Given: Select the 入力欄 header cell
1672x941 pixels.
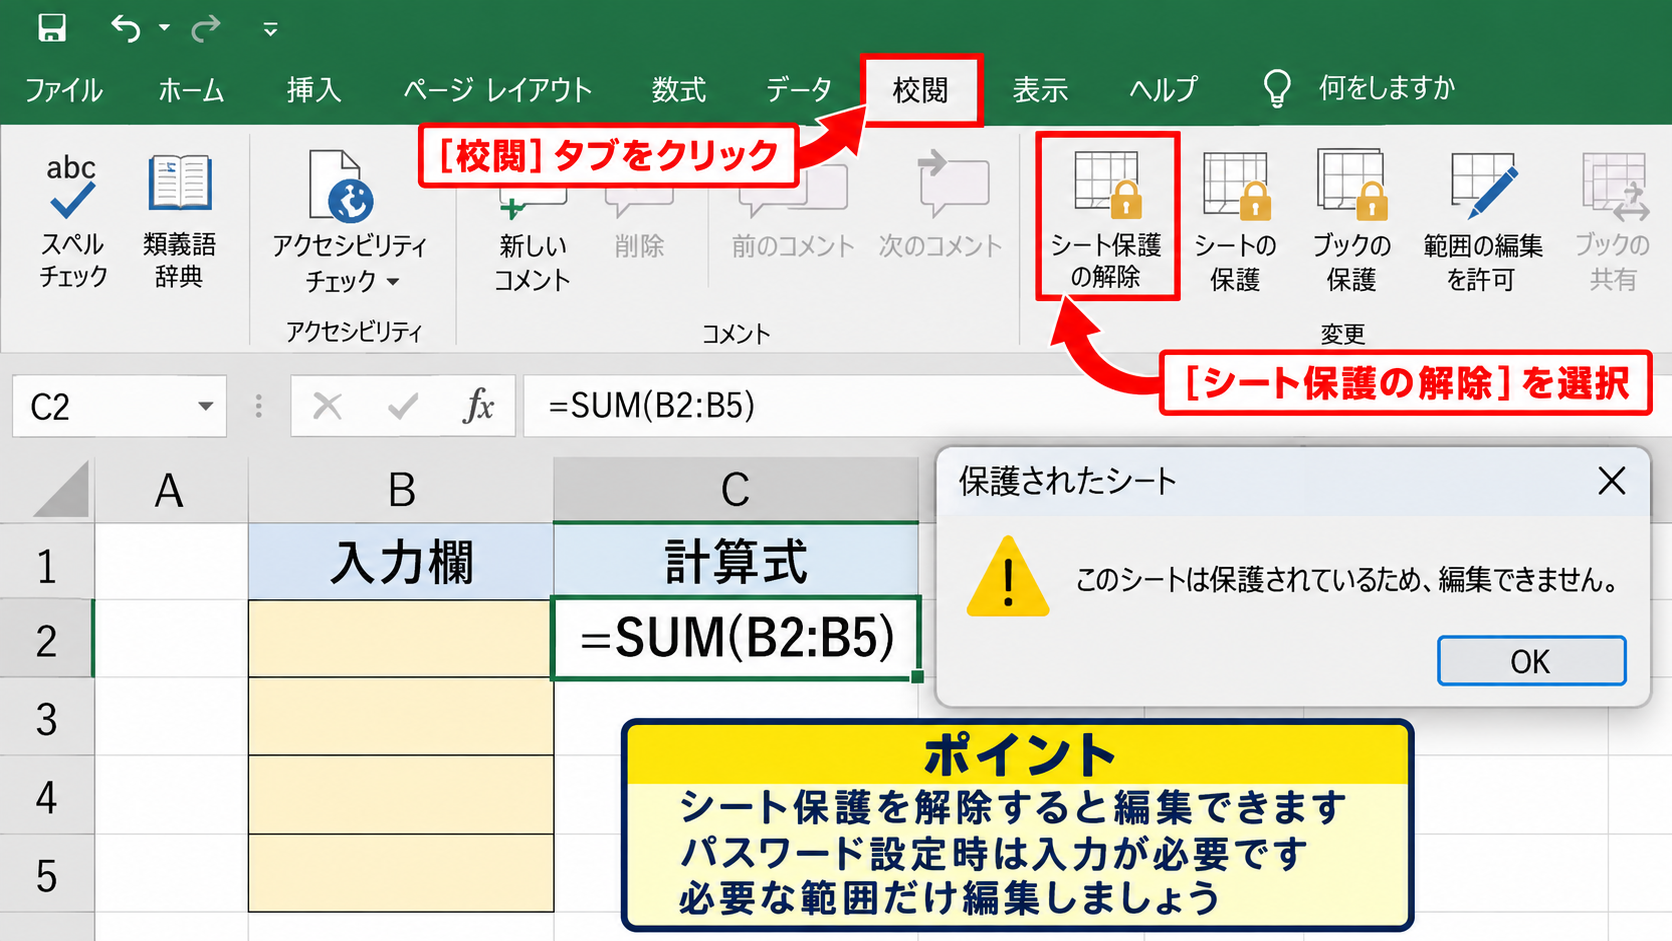Looking at the screenshot, I should (x=401, y=562).
